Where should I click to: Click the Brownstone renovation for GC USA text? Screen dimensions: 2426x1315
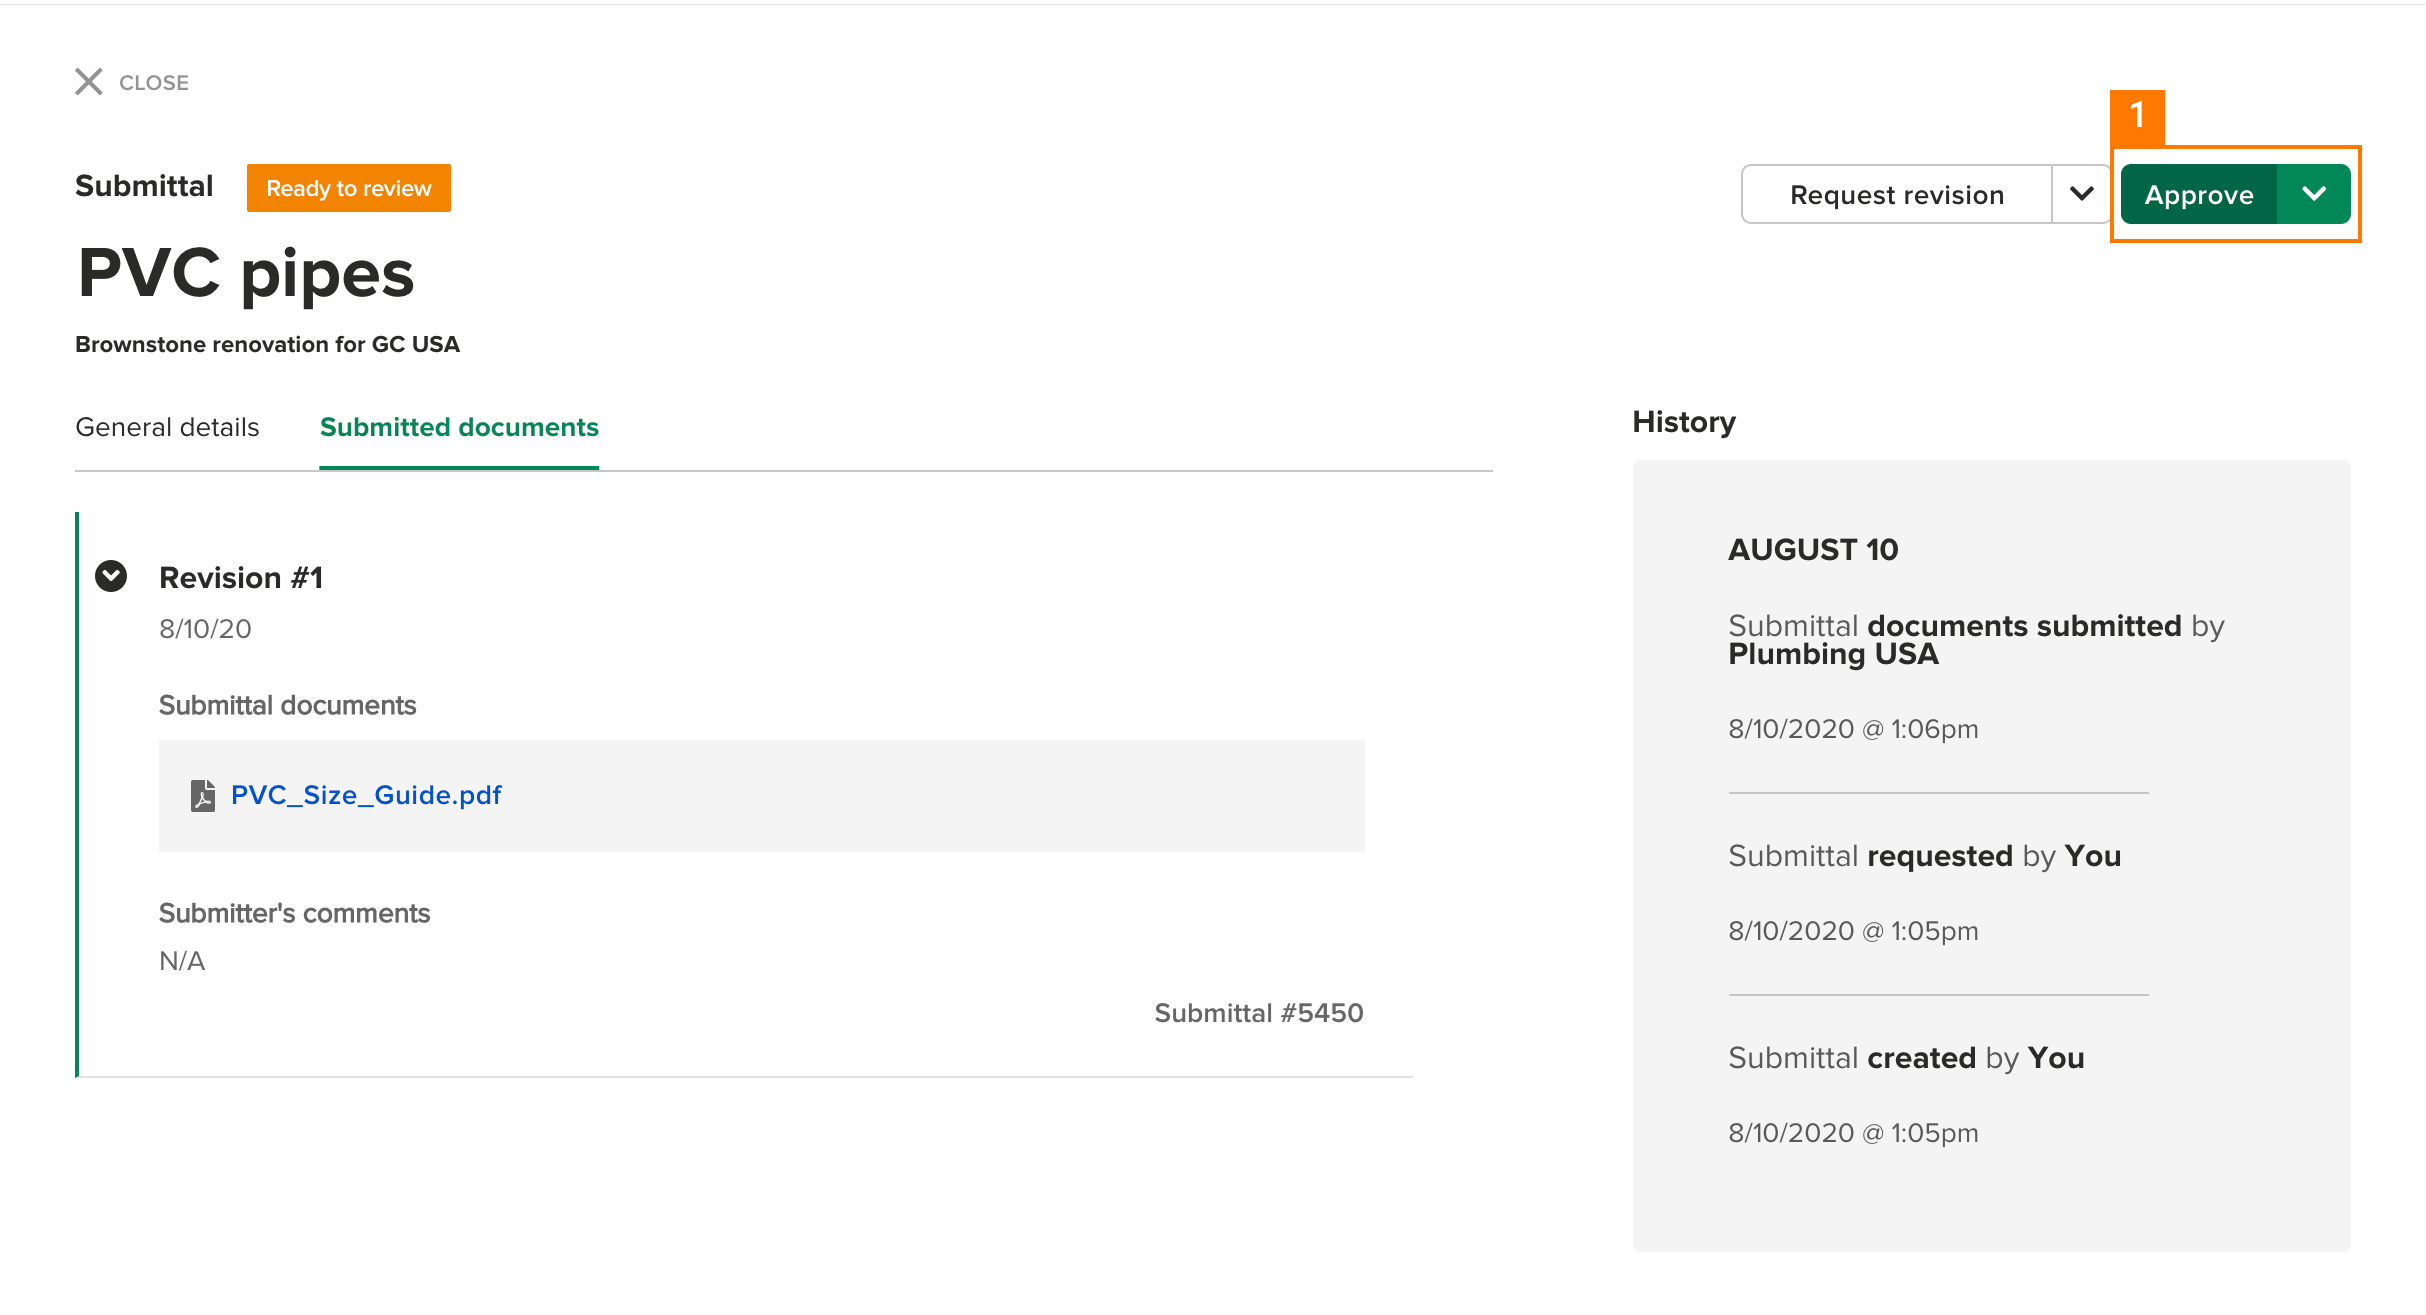click(x=268, y=344)
